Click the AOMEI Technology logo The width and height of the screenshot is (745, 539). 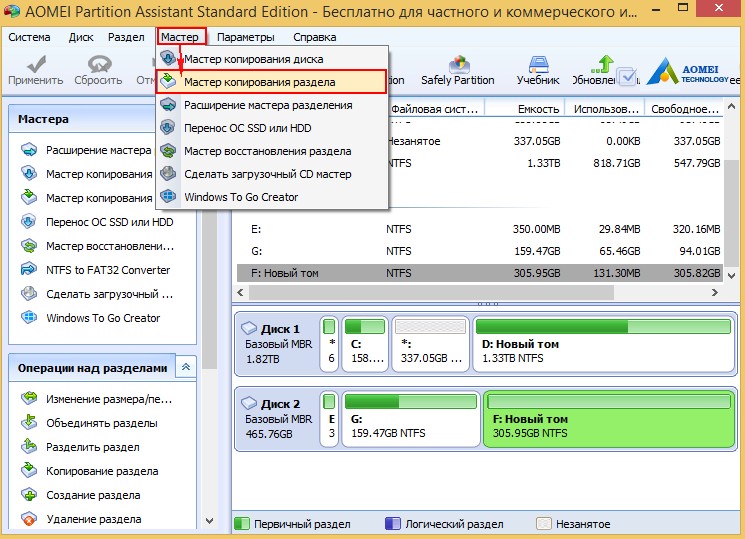[x=687, y=71]
